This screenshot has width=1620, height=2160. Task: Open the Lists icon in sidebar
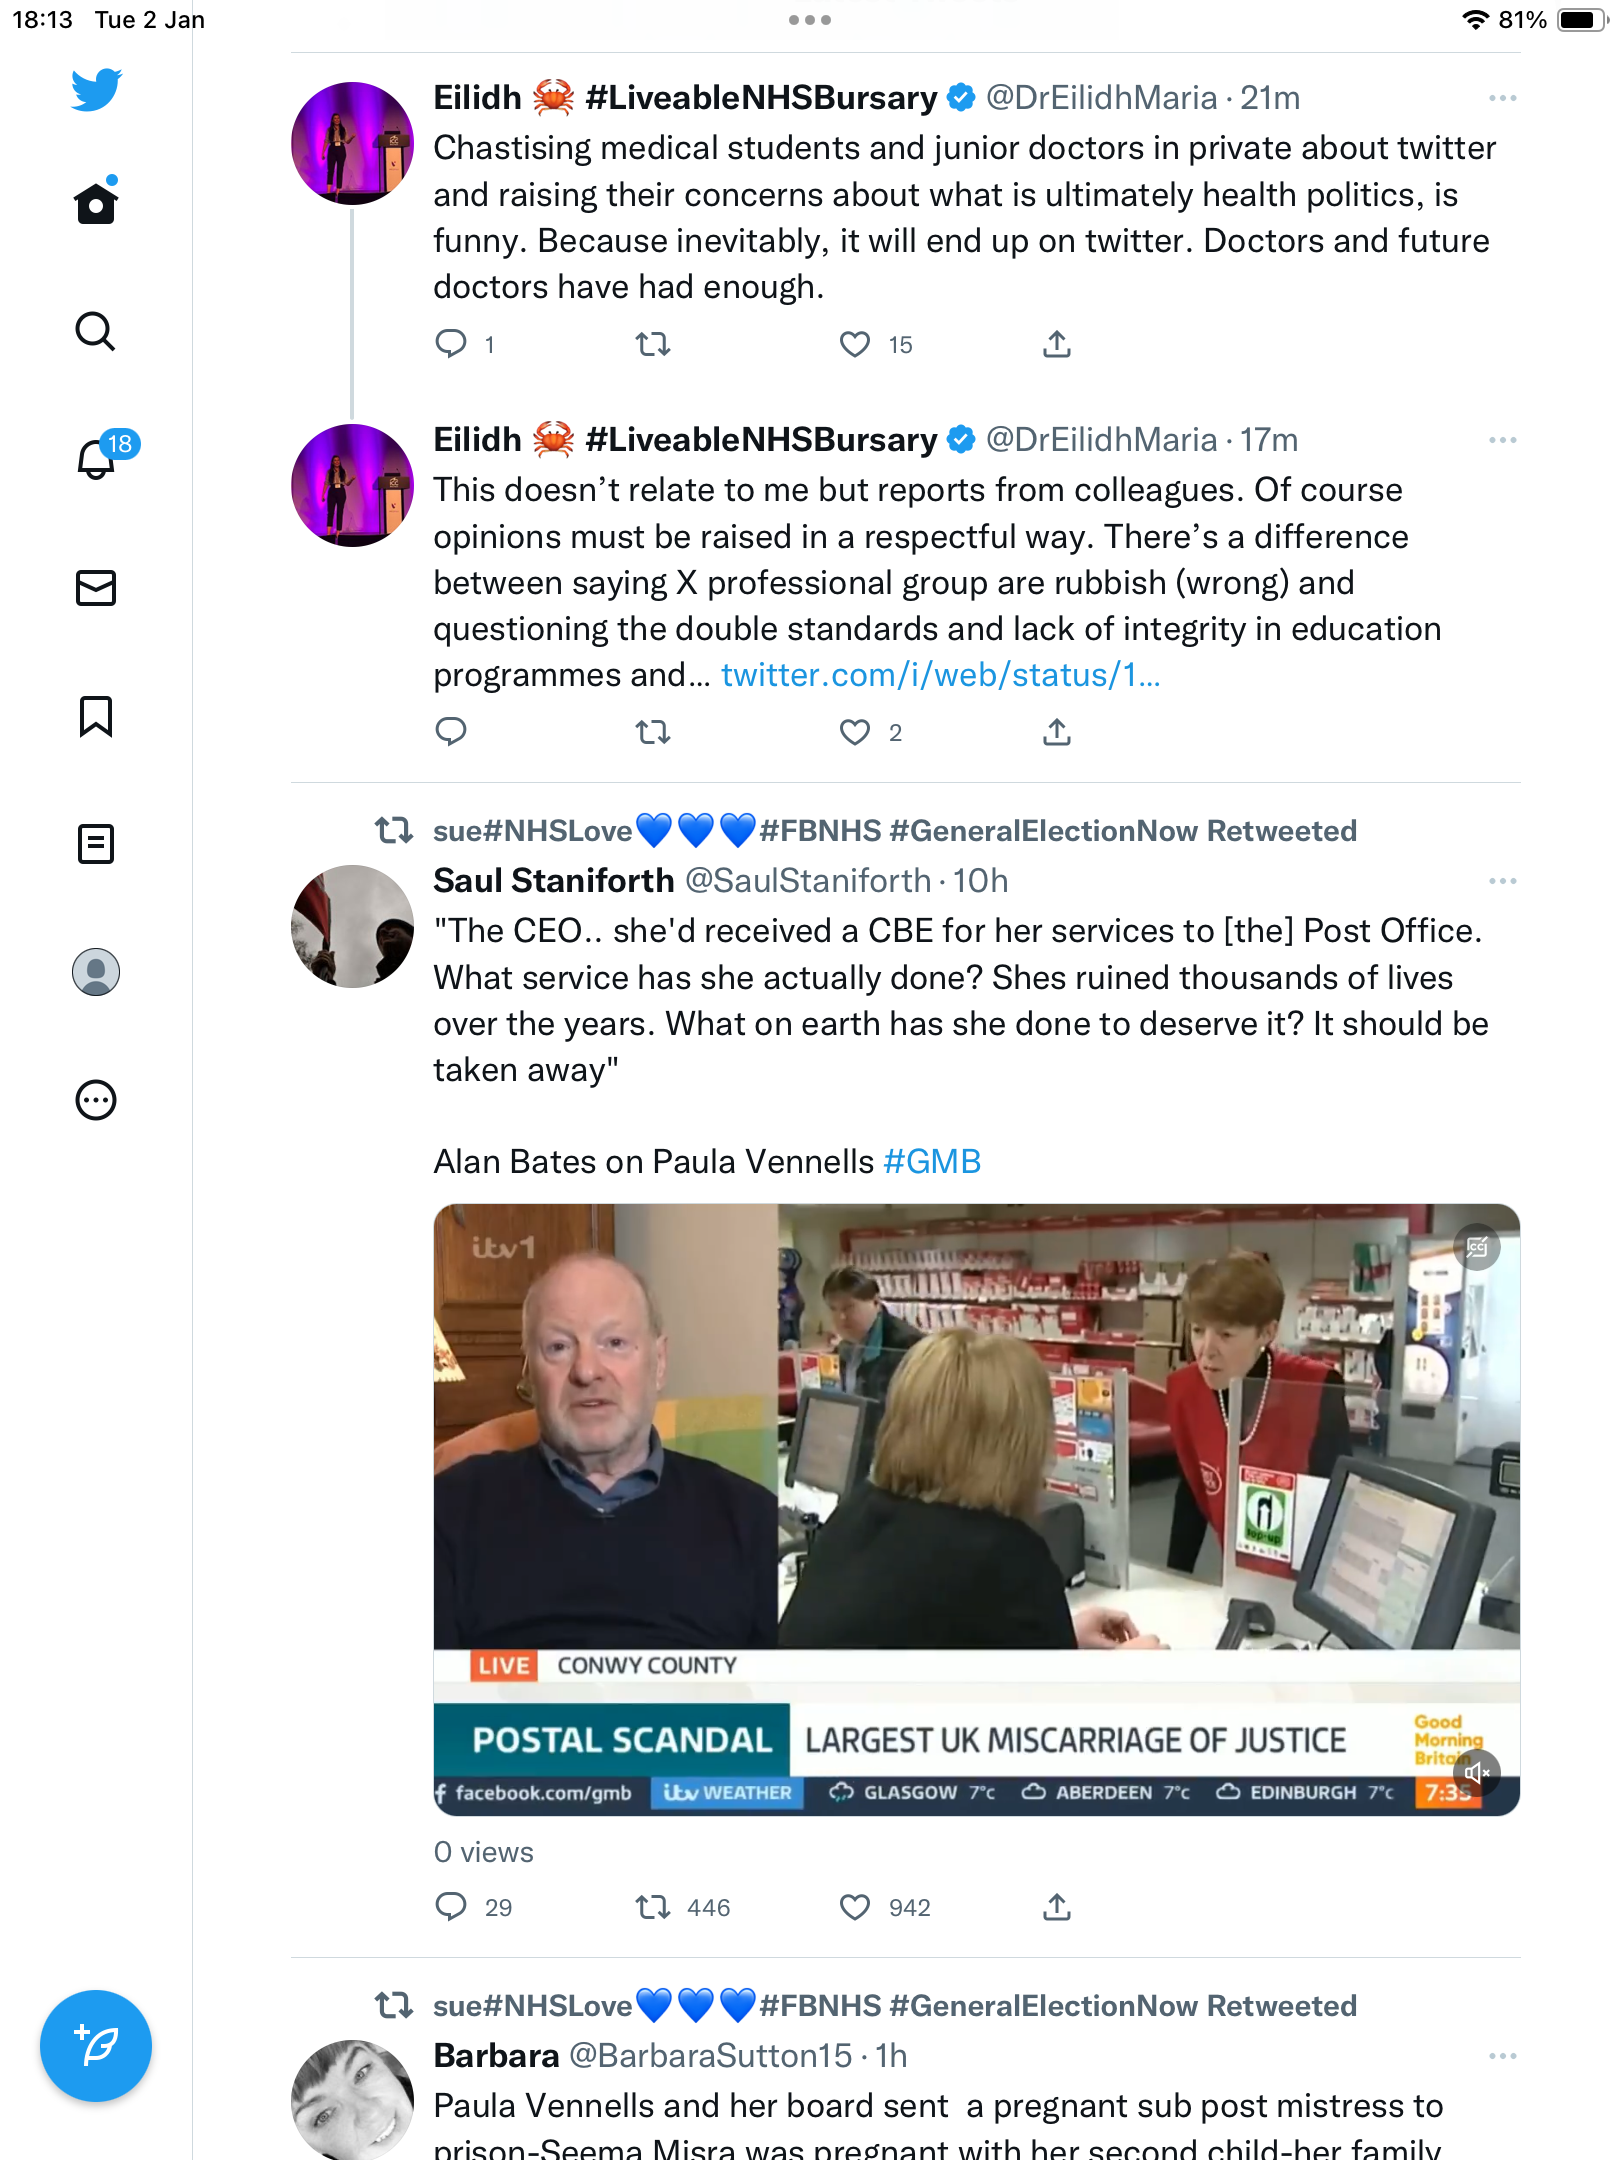(x=96, y=844)
